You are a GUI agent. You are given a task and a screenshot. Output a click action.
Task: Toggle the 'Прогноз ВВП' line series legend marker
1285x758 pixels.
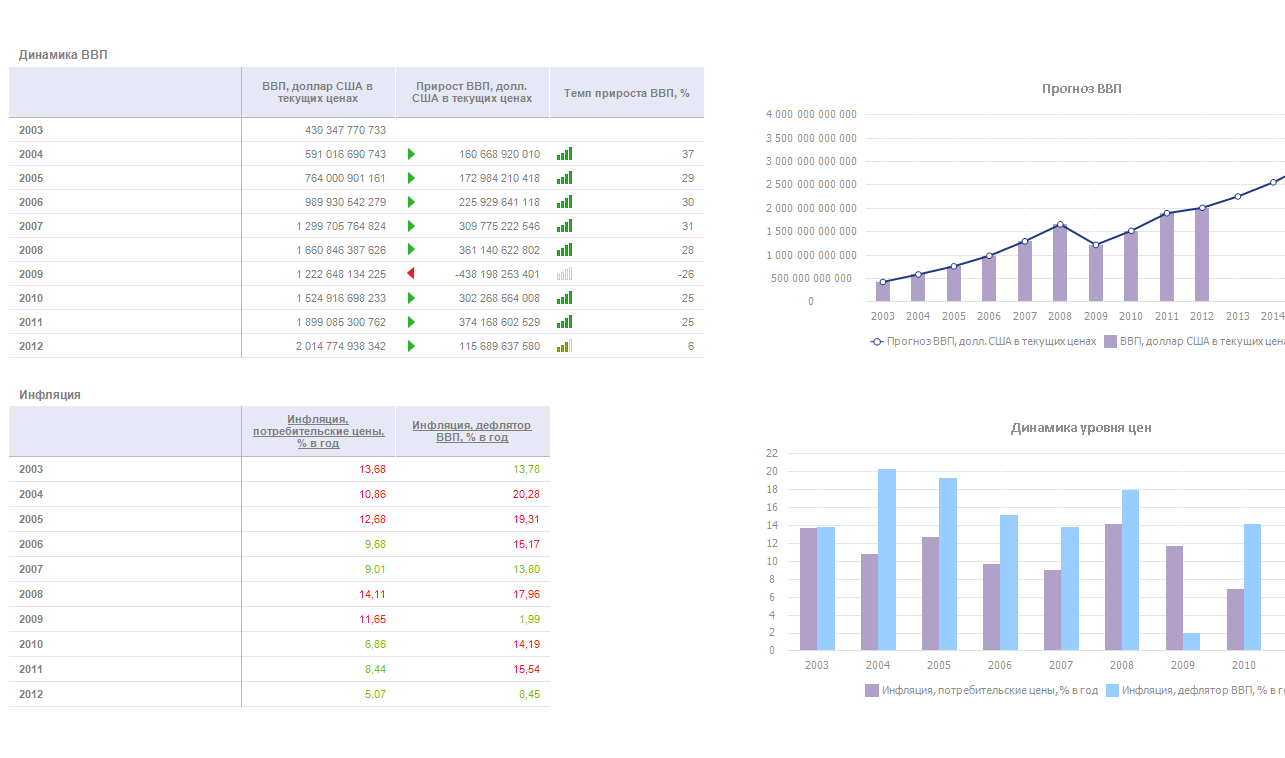[x=877, y=341]
